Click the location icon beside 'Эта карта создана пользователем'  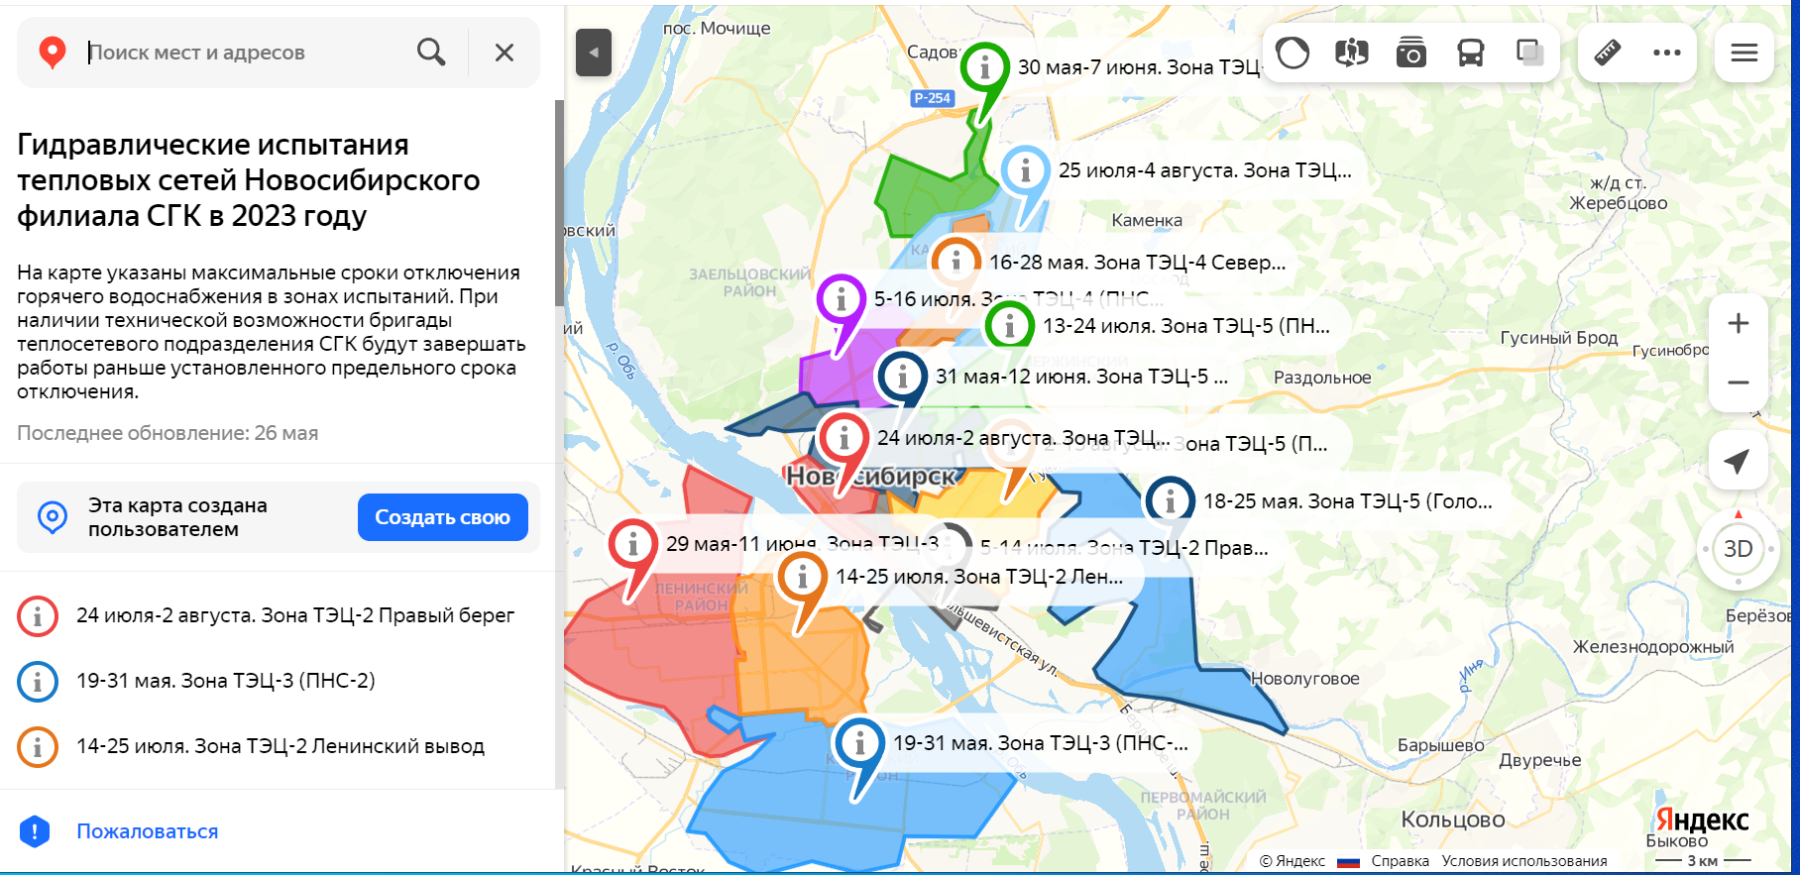[x=52, y=517]
